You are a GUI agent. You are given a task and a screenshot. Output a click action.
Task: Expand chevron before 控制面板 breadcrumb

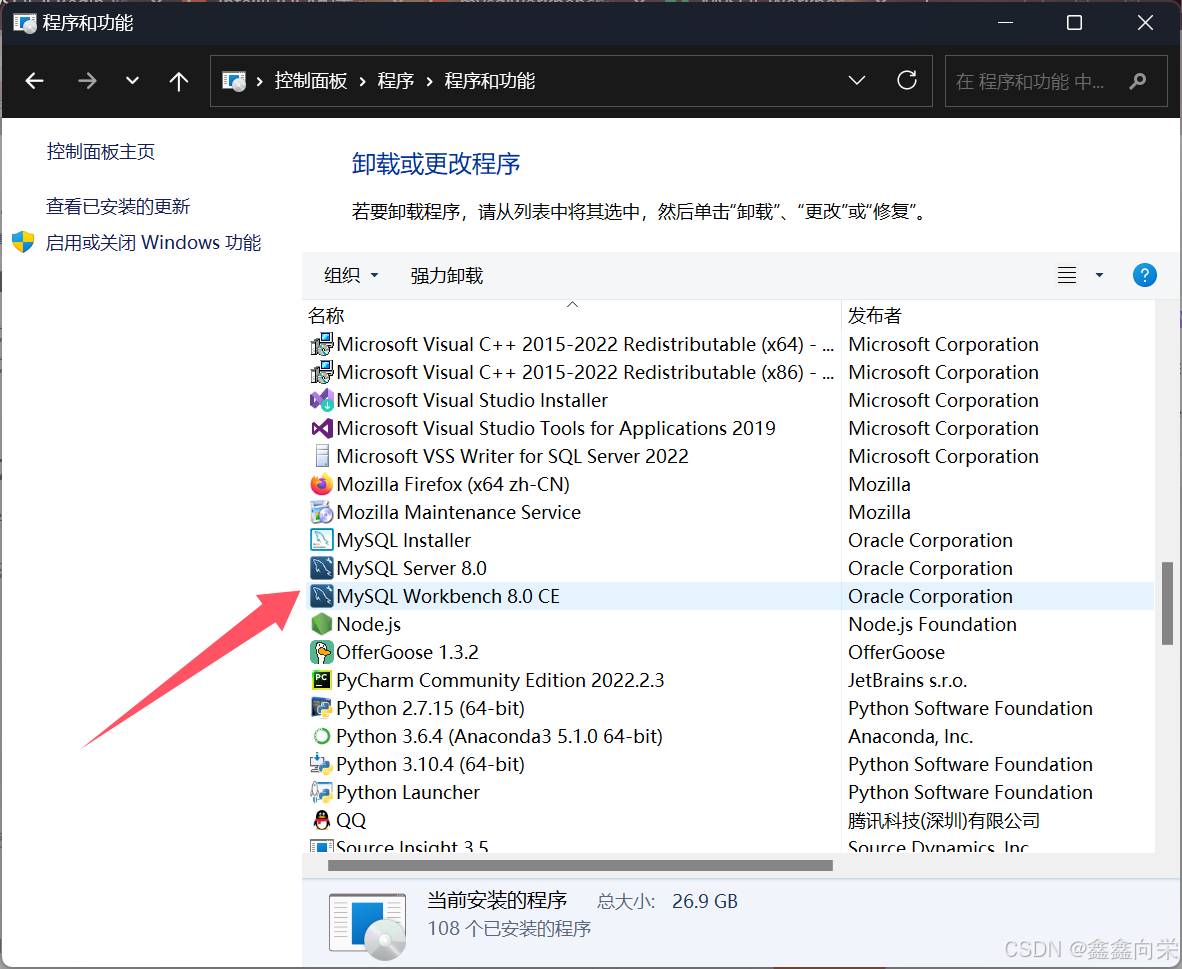point(259,81)
